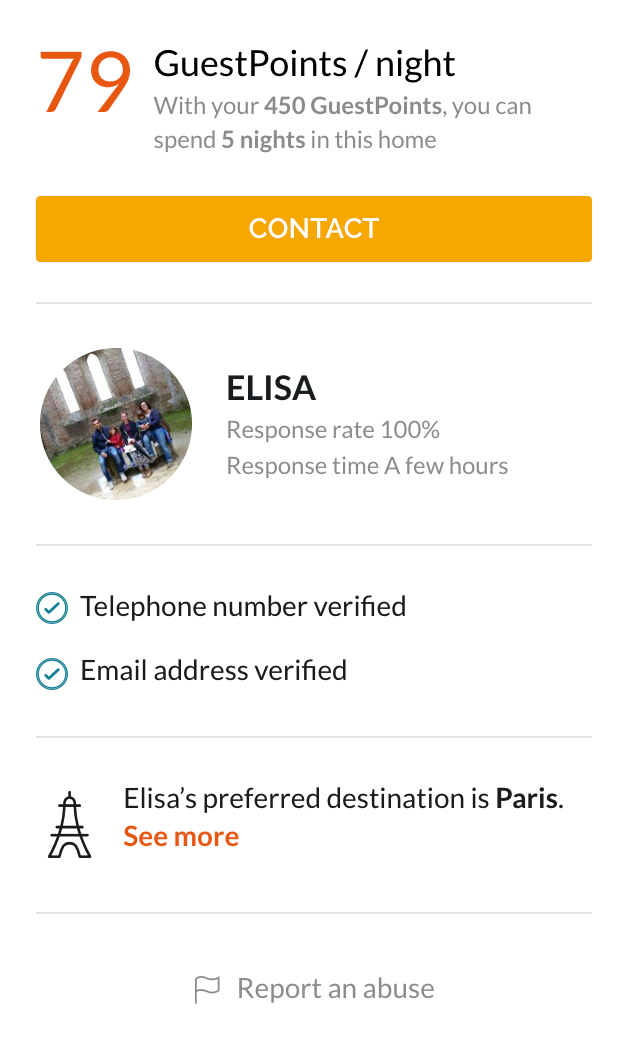Click the telephone verified checkmark icon
The width and height of the screenshot is (628, 1056).
(52, 608)
